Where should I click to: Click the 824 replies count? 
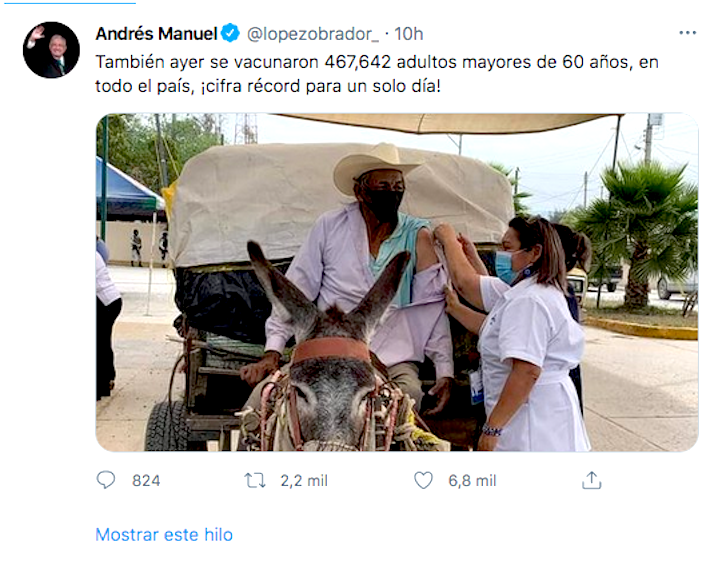(x=146, y=481)
